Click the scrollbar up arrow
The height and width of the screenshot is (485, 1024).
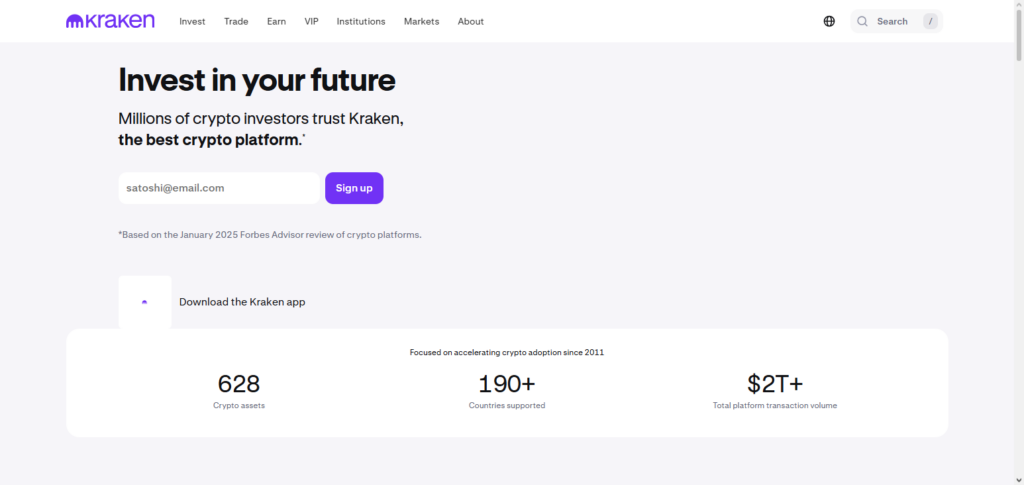pyautogui.click(x=1017, y=6)
